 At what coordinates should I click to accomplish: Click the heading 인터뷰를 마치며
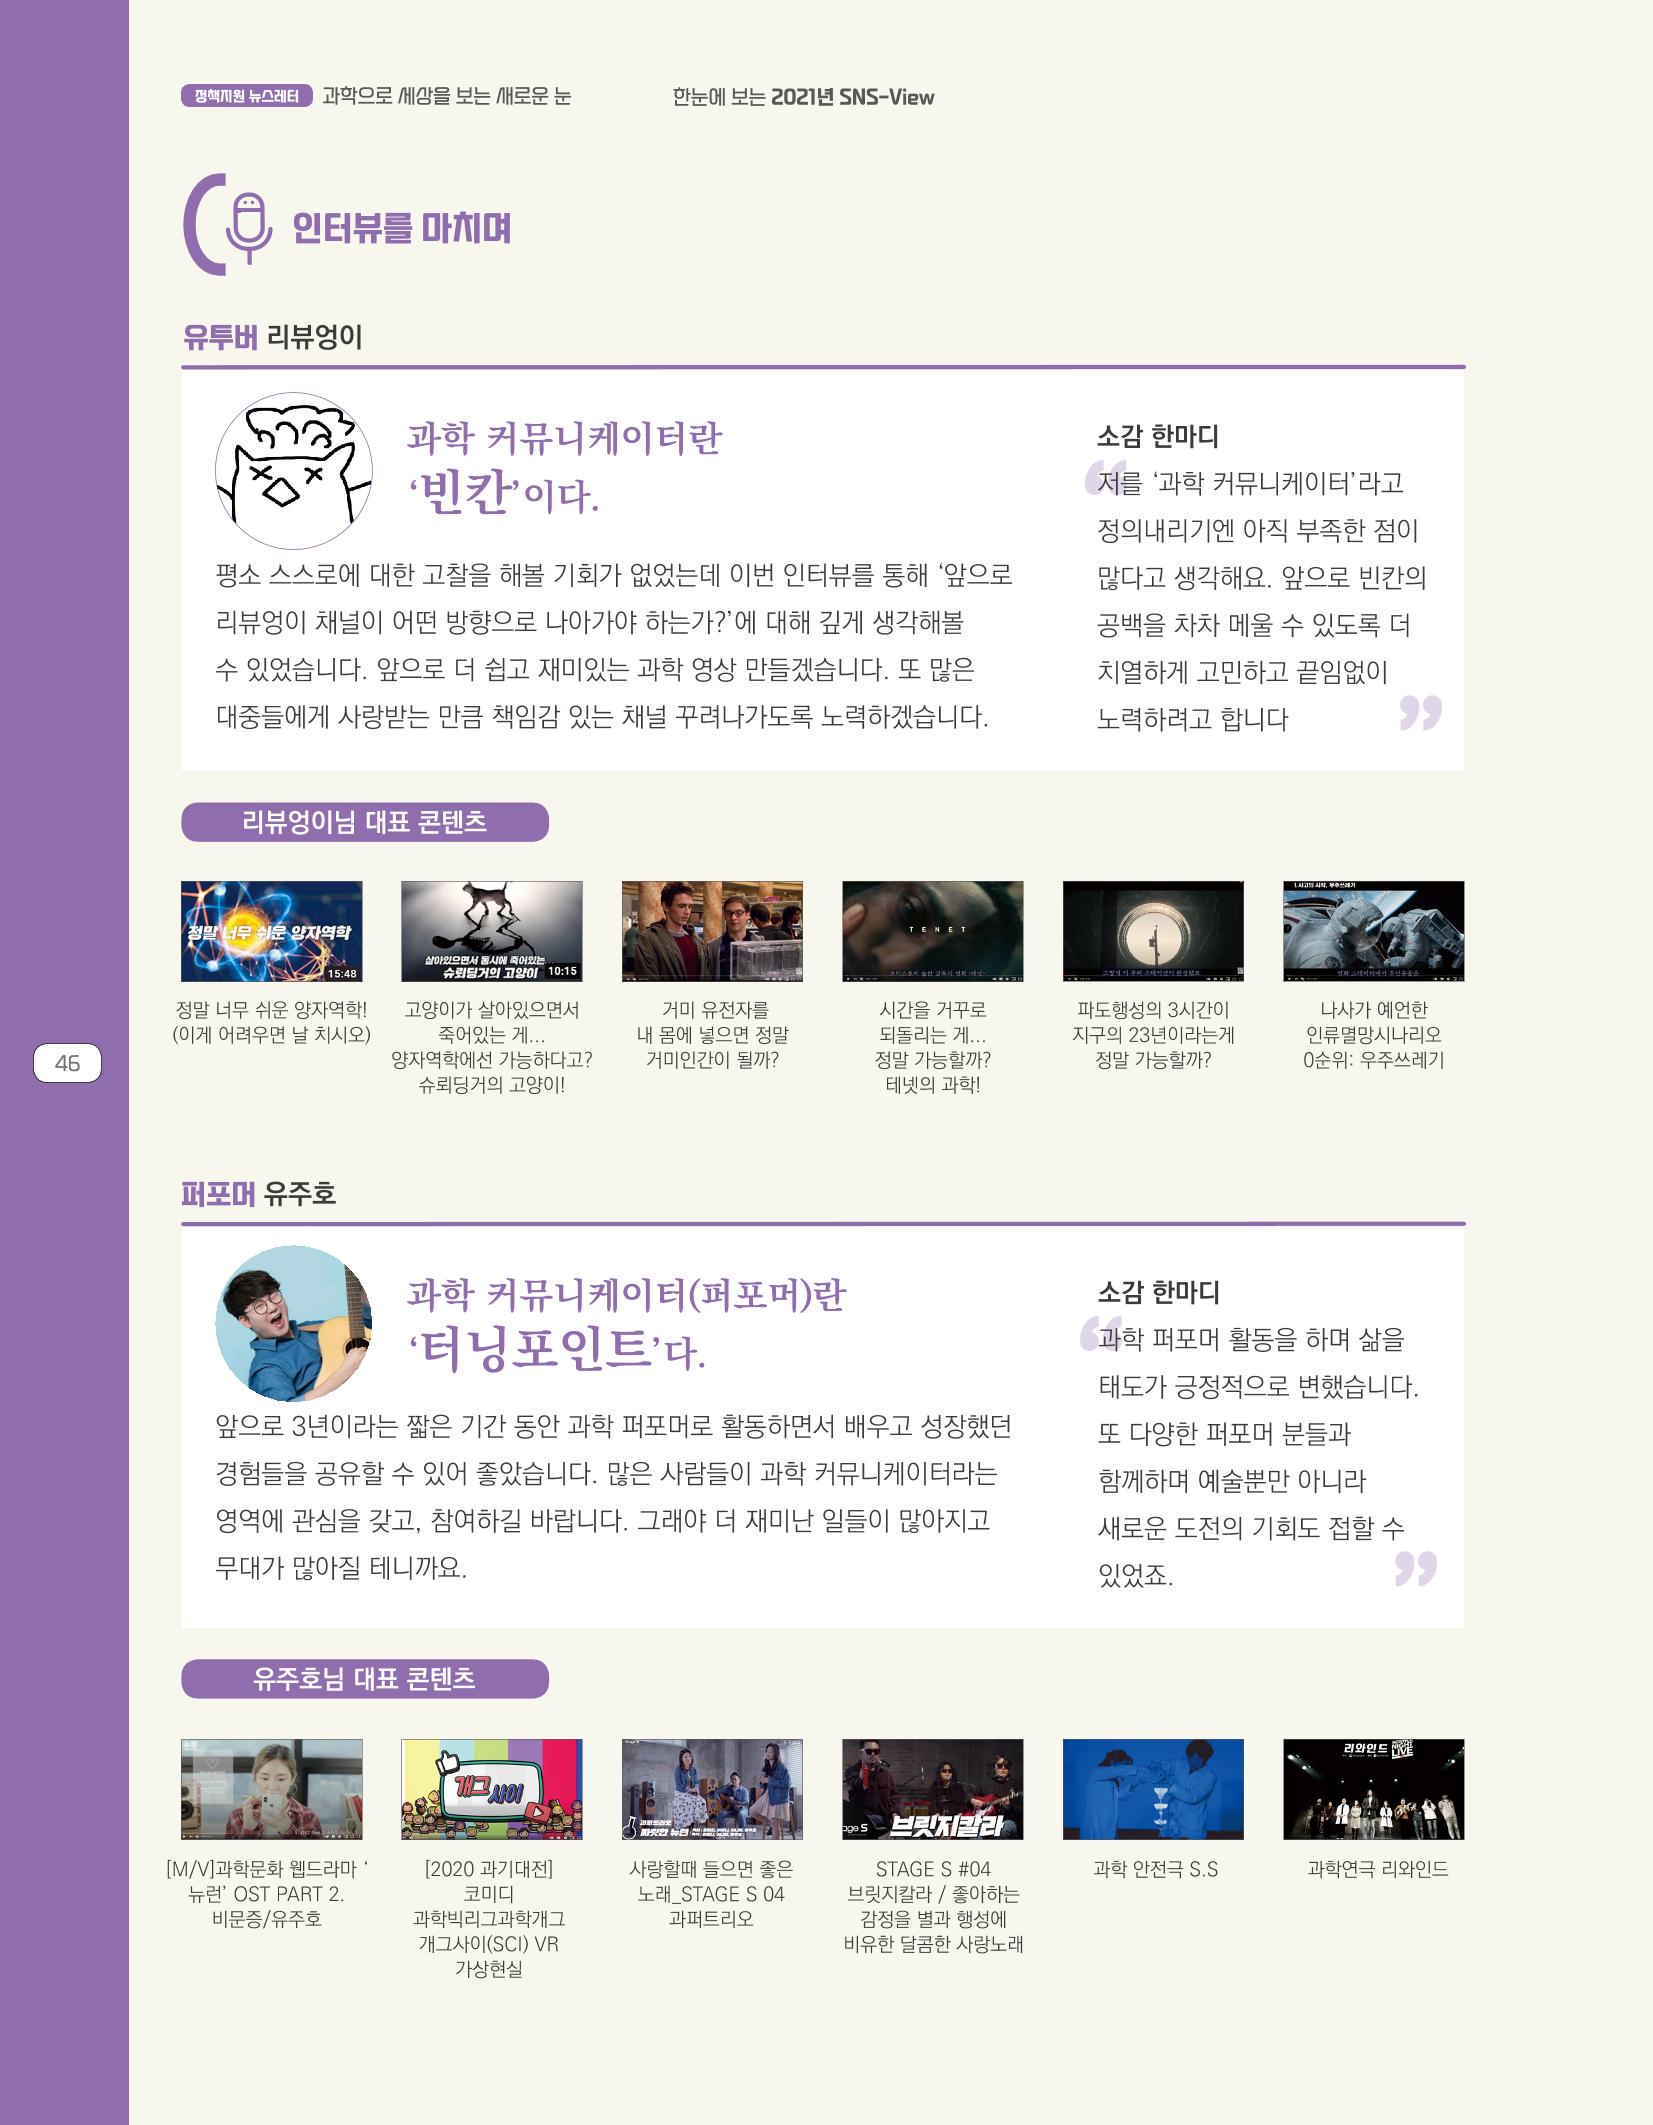click(402, 228)
